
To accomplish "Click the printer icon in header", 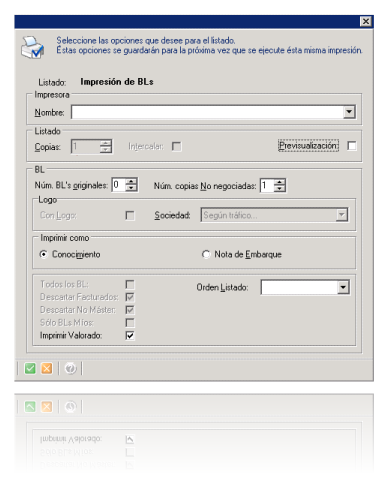I will (32, 47).
